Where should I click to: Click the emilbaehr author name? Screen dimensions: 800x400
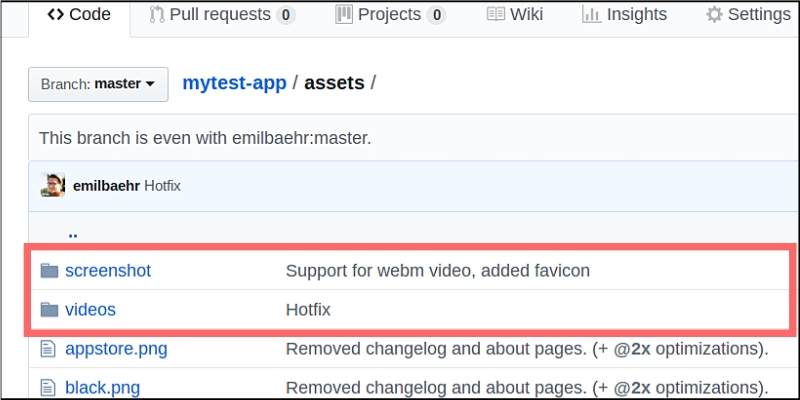106,186
